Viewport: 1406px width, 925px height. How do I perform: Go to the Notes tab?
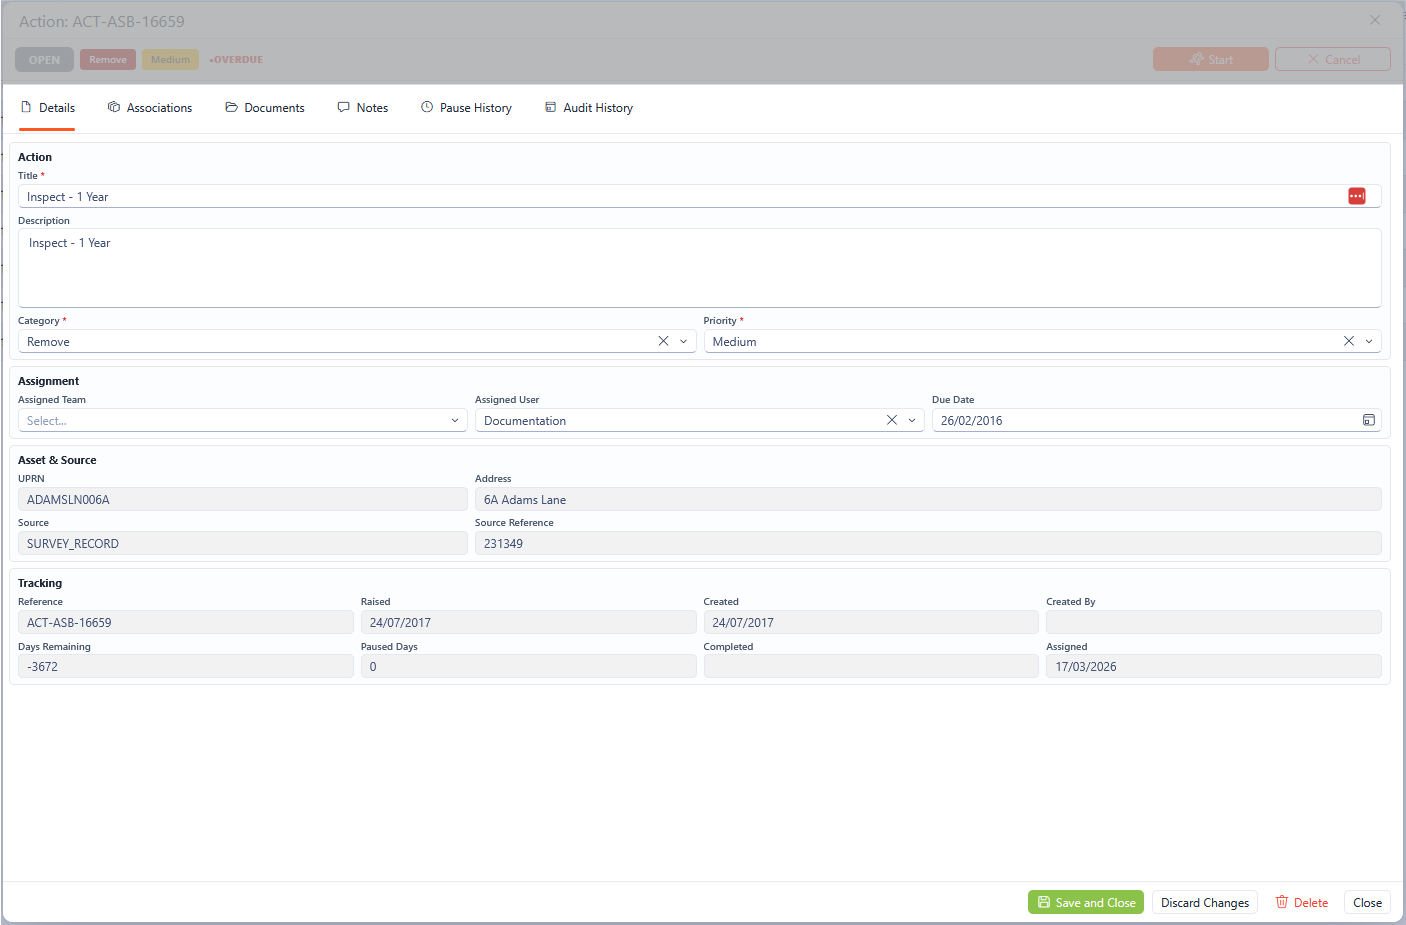pos(363,108)
